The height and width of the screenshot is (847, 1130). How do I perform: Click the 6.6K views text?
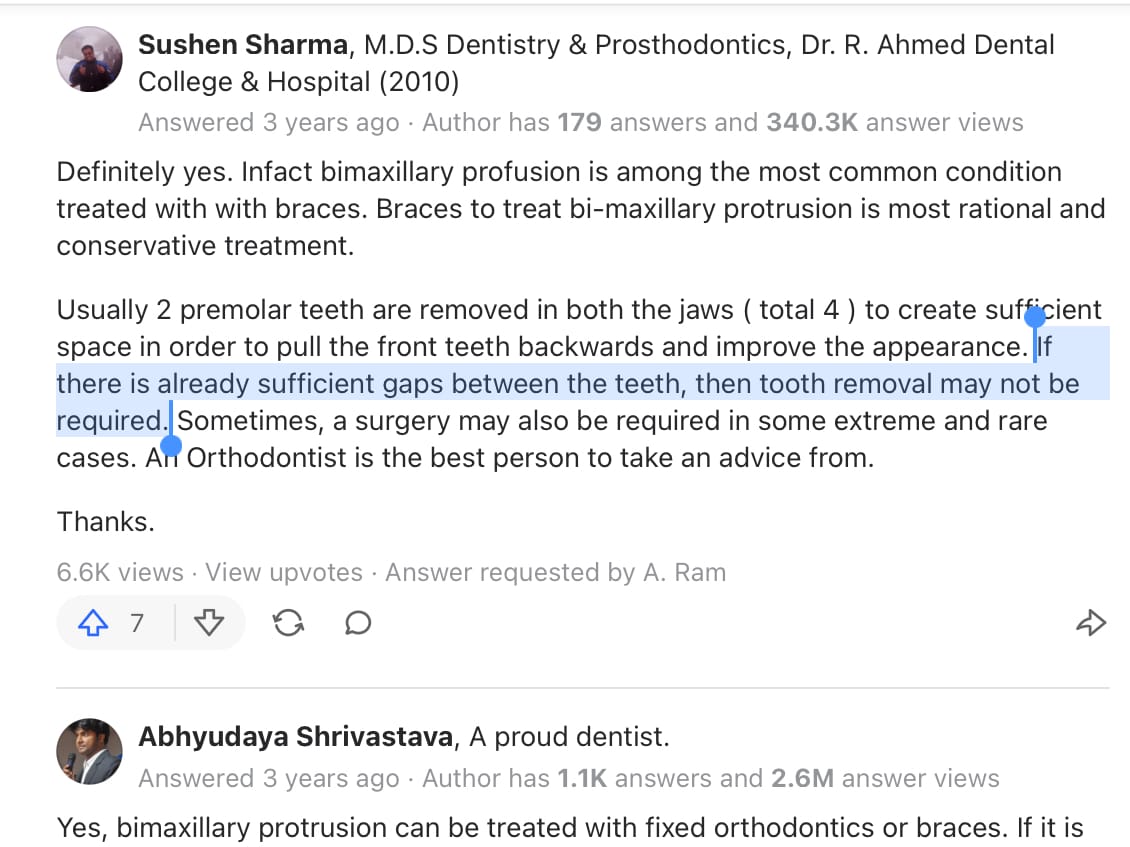pos(120,573)
